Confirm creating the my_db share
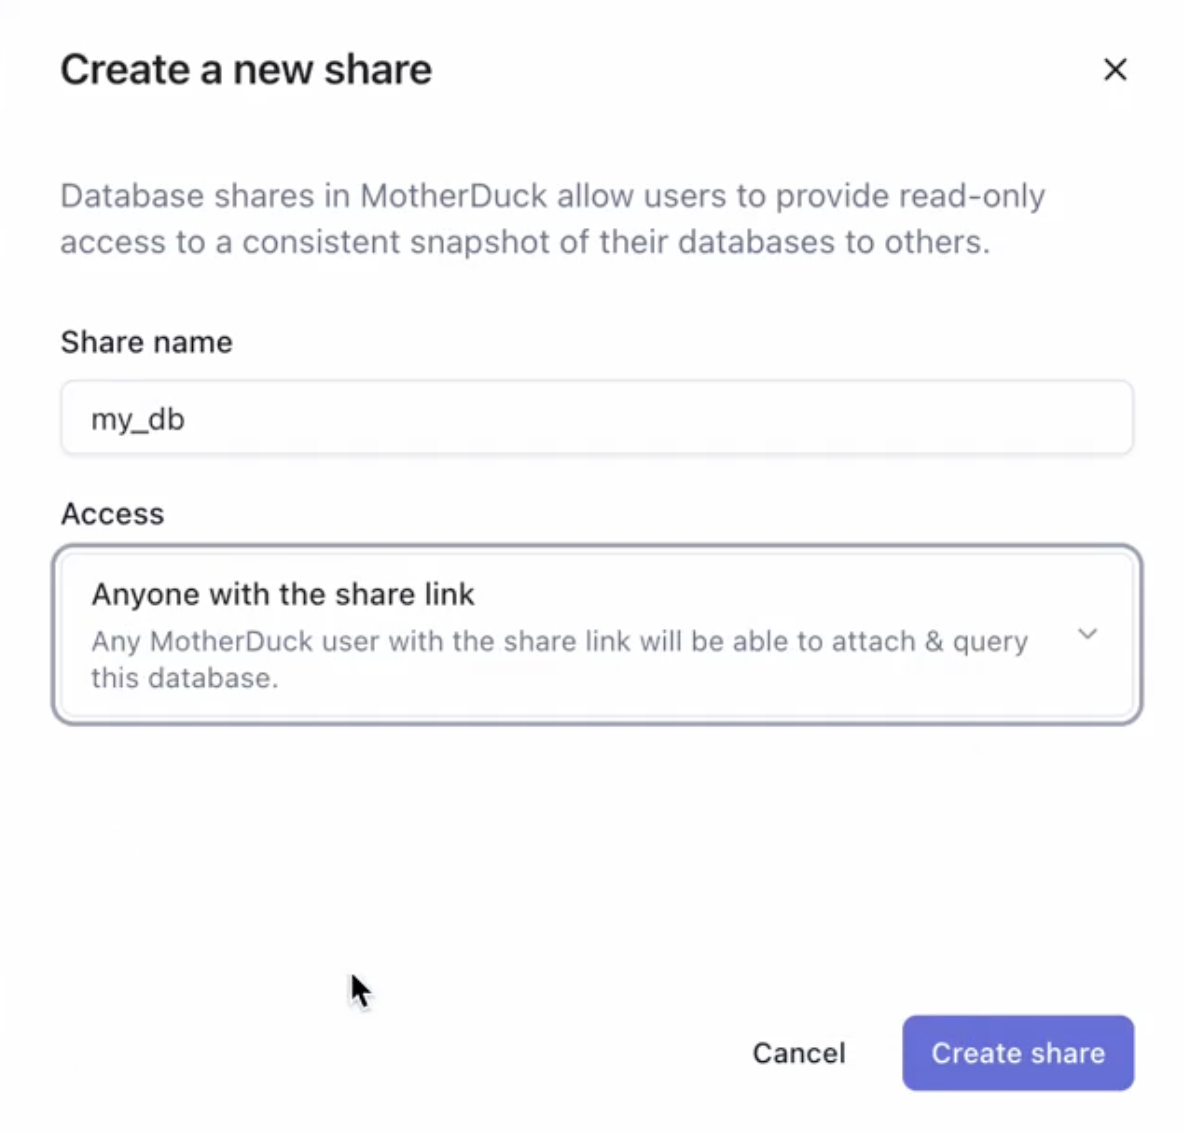 pos(1018,1053)
